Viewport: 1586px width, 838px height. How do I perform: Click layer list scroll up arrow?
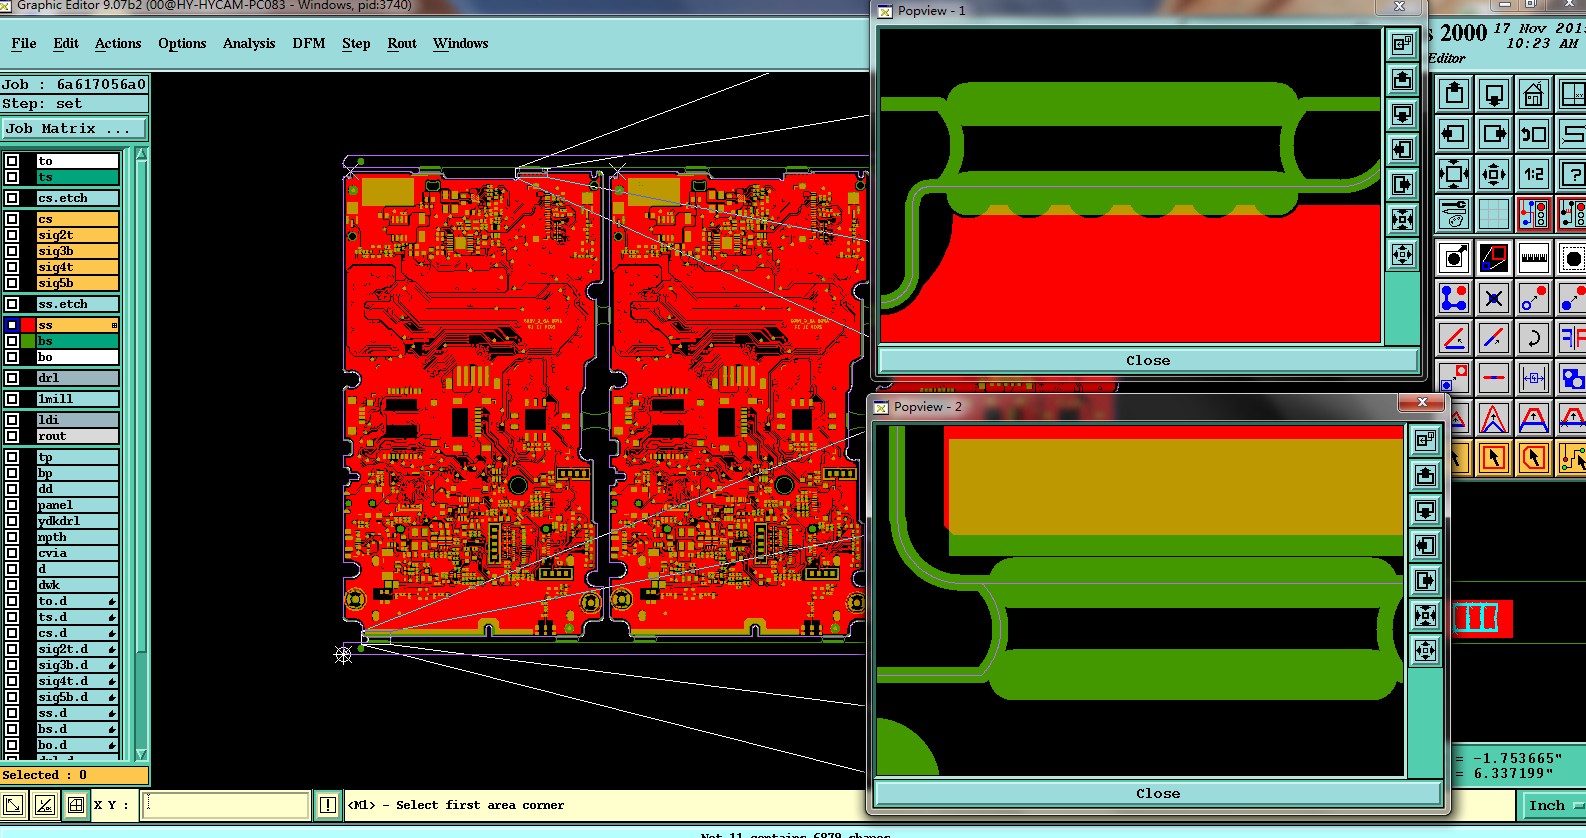click(x=141, y=155)
